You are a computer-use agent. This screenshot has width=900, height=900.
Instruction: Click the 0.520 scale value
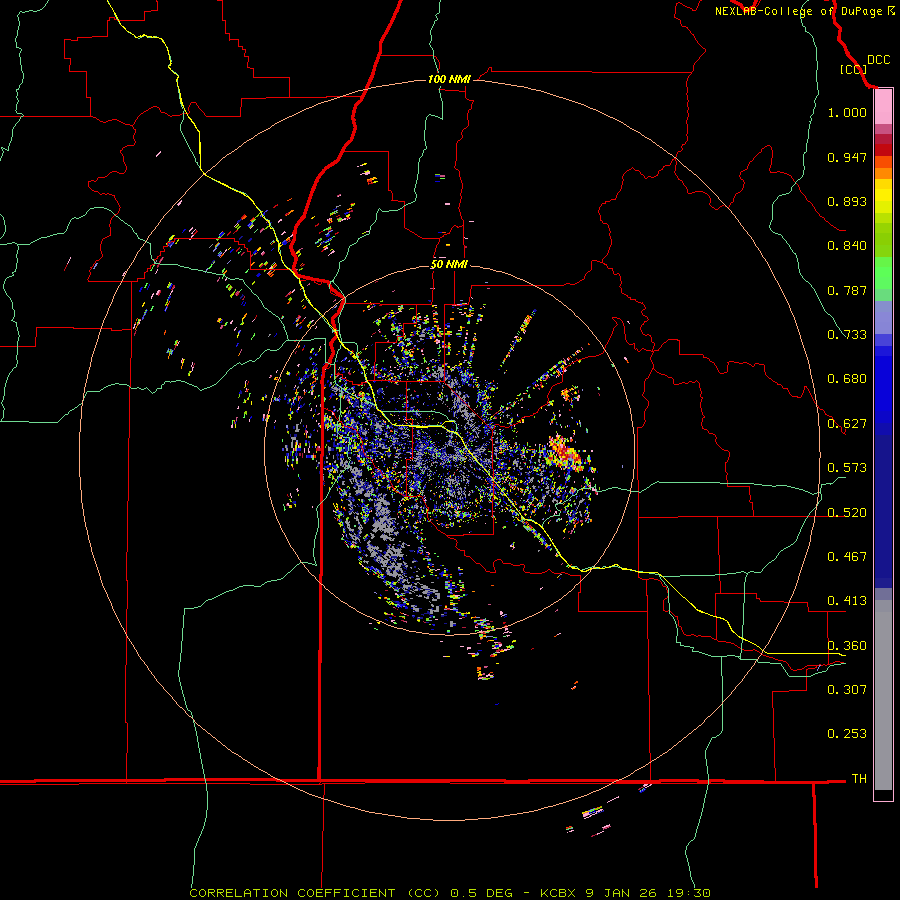pyautogui.click(x=847, y=513)
